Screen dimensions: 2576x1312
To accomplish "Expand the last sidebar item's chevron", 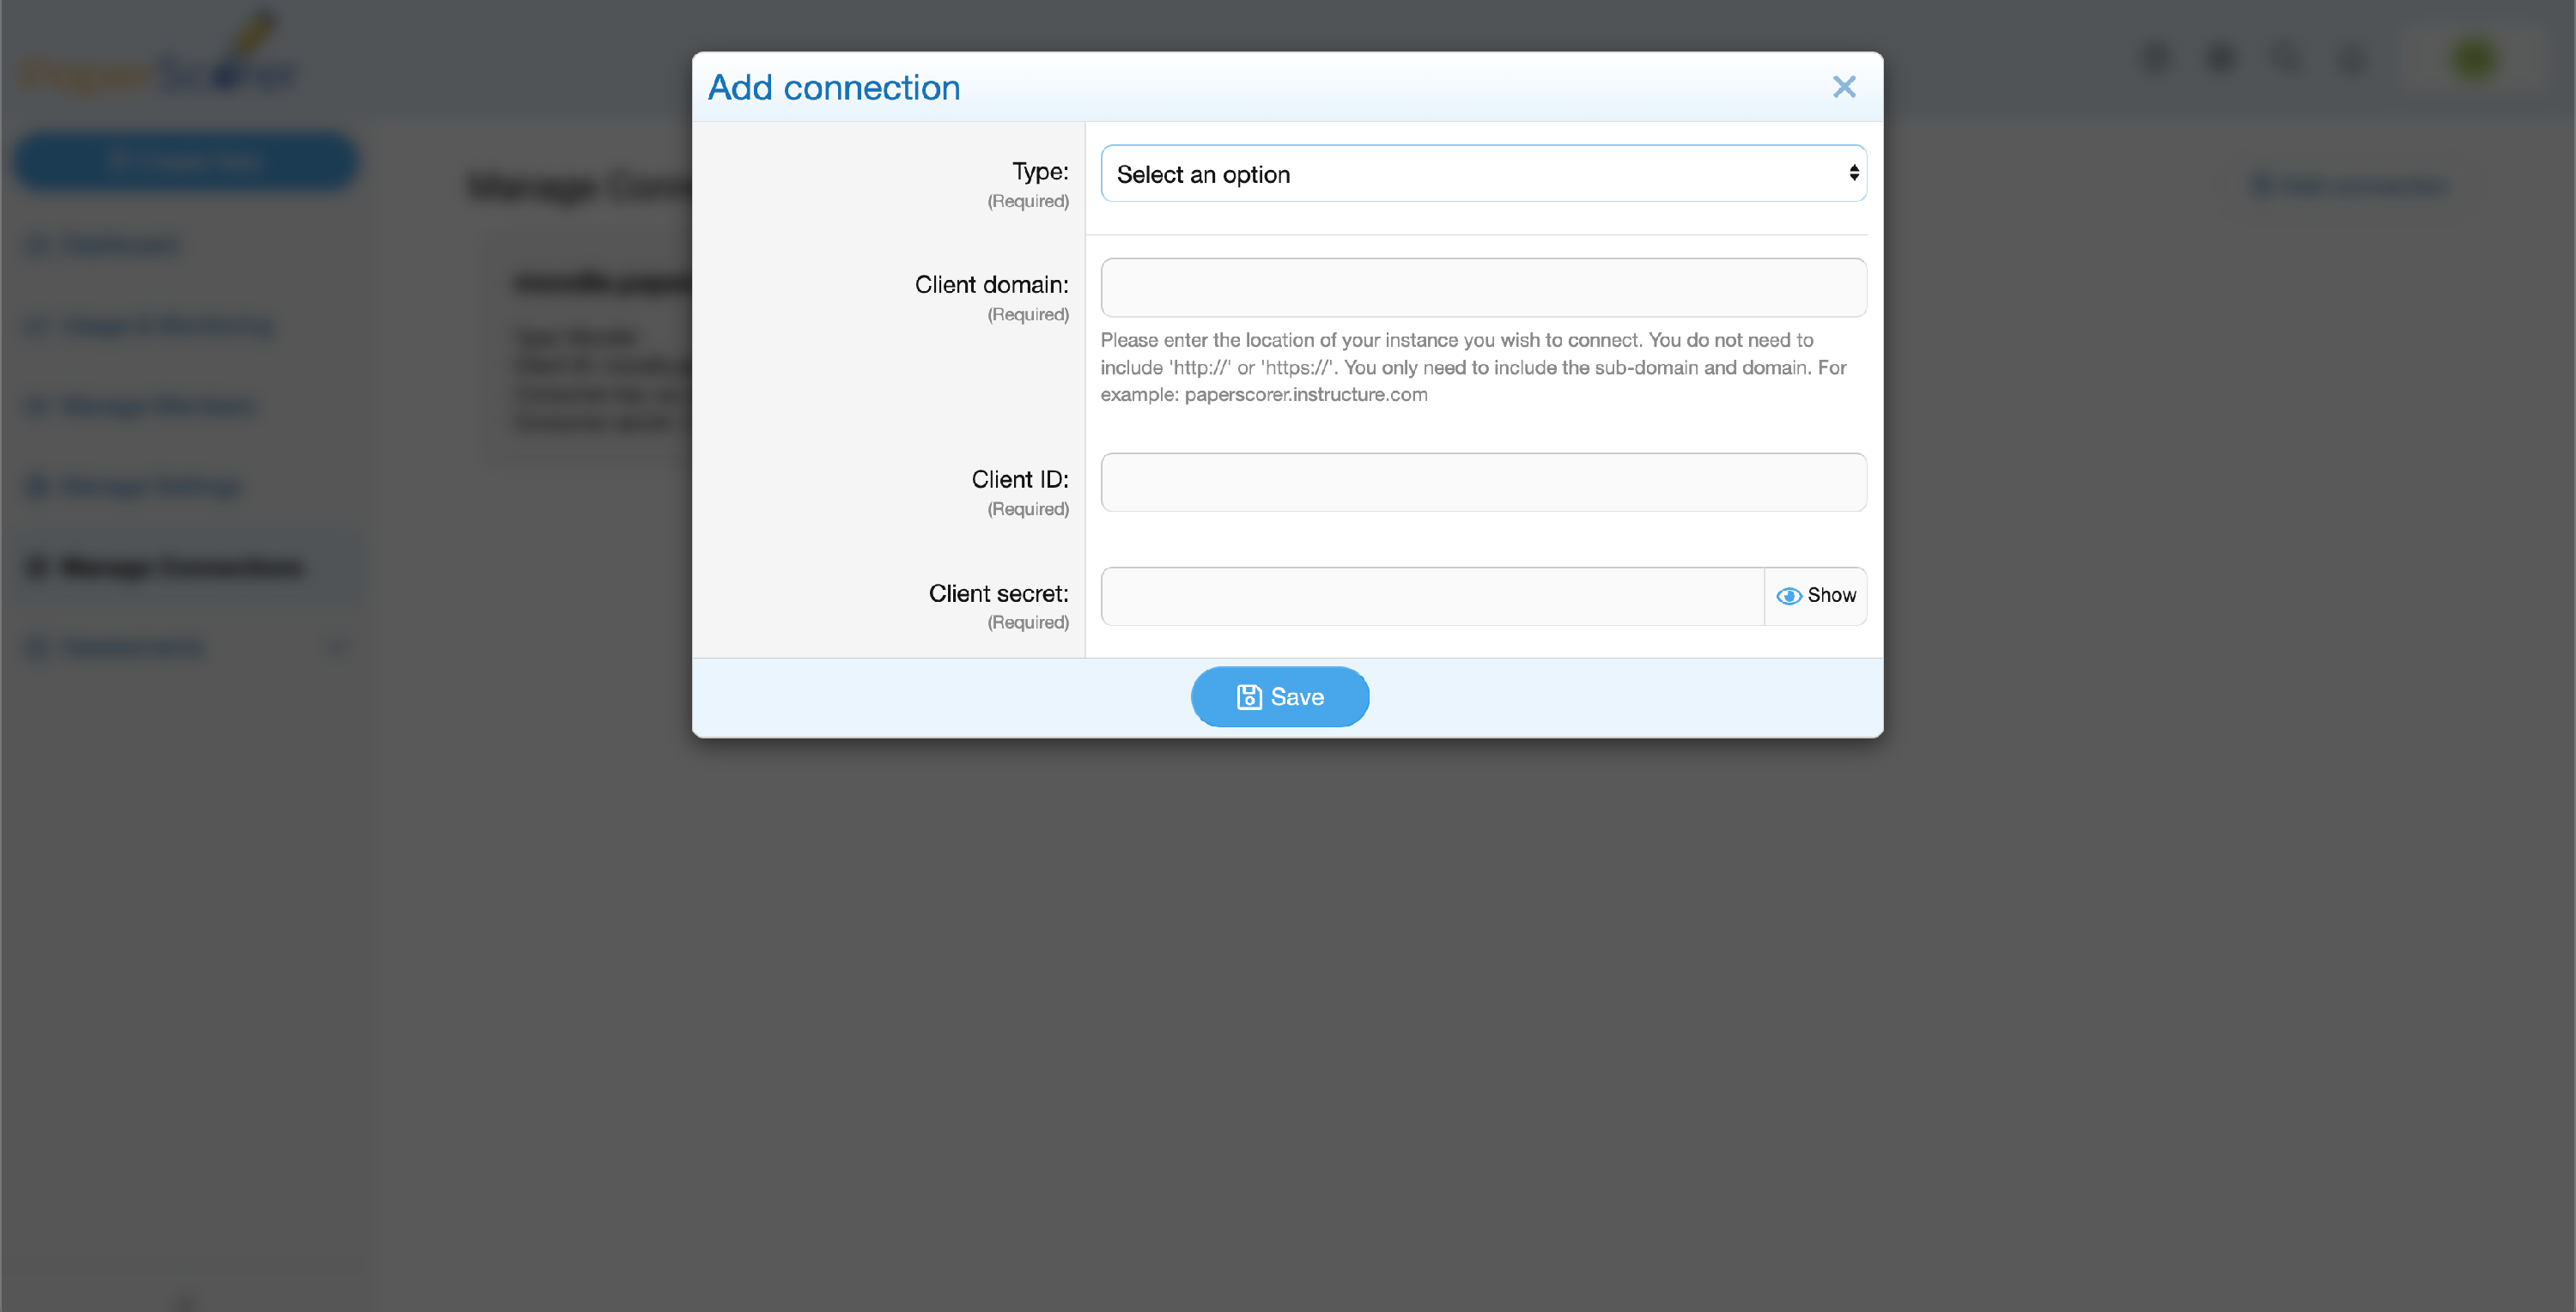I will coord(338,647).
